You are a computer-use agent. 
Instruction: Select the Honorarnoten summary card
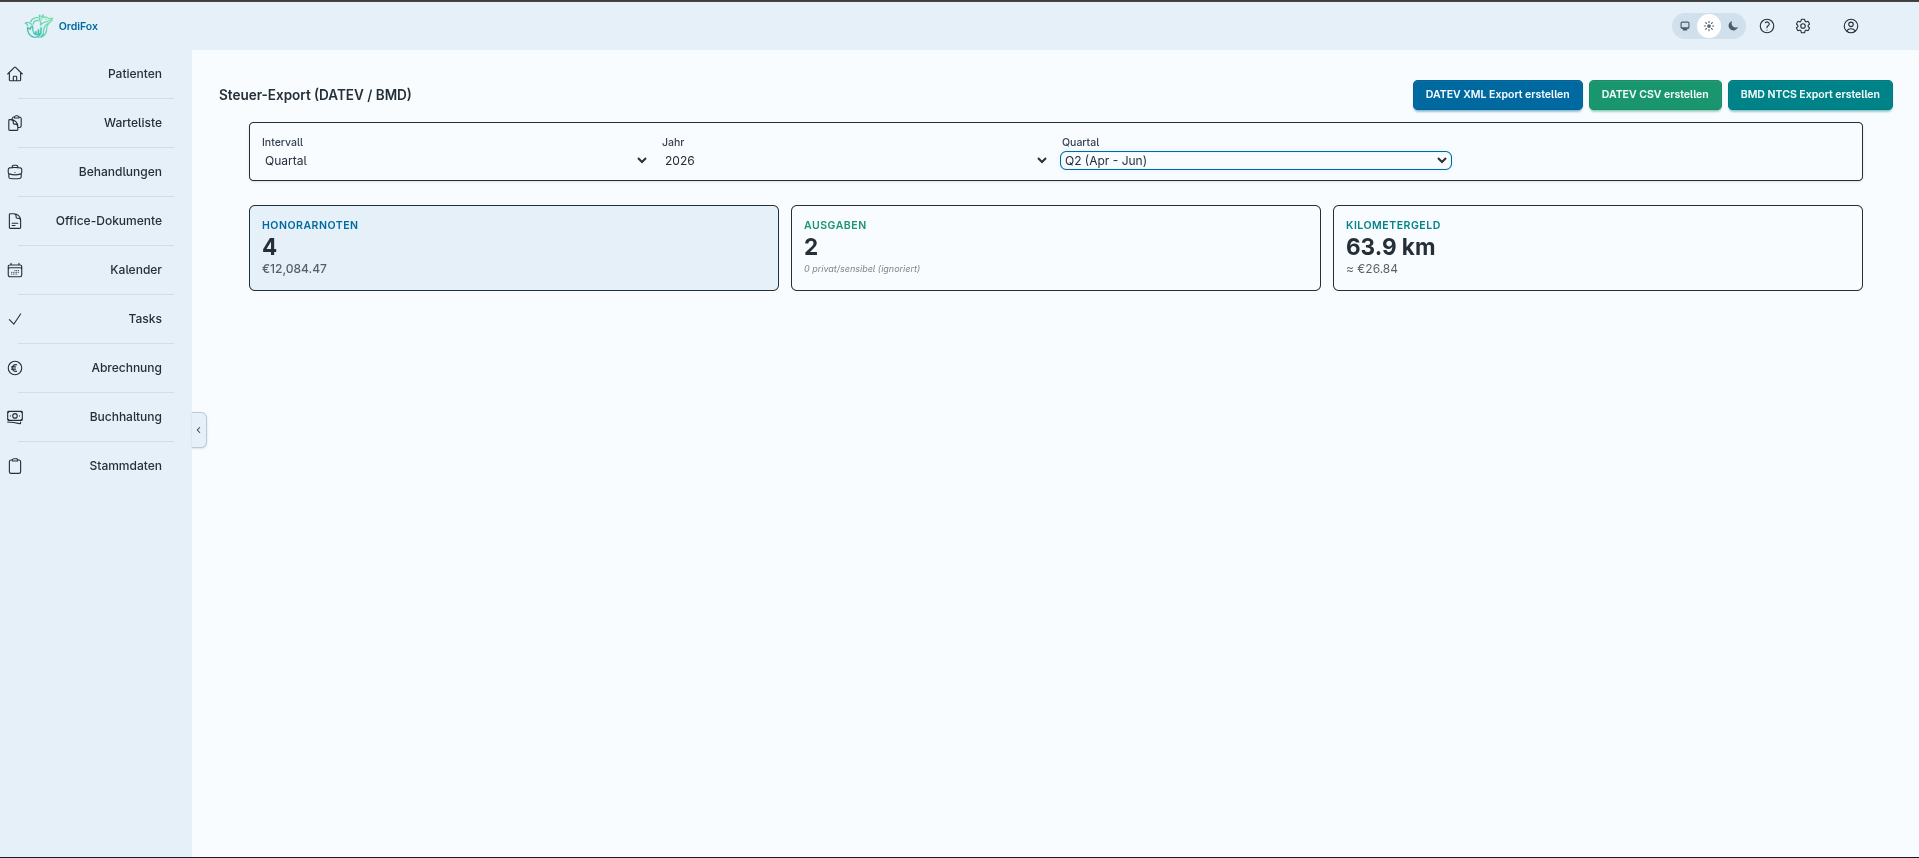coord(514,248)
